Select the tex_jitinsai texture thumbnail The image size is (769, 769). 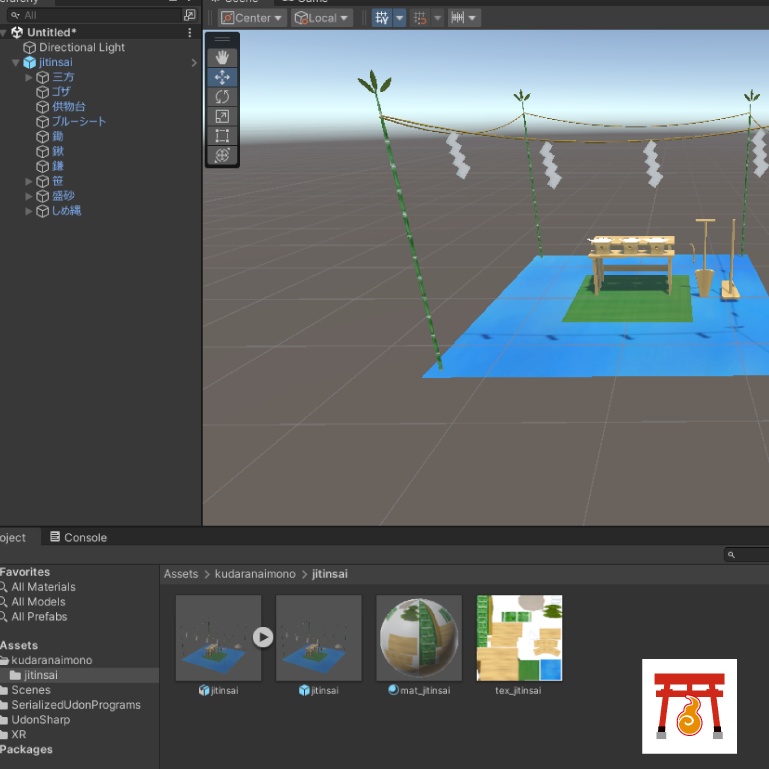[x=519, y=638]
